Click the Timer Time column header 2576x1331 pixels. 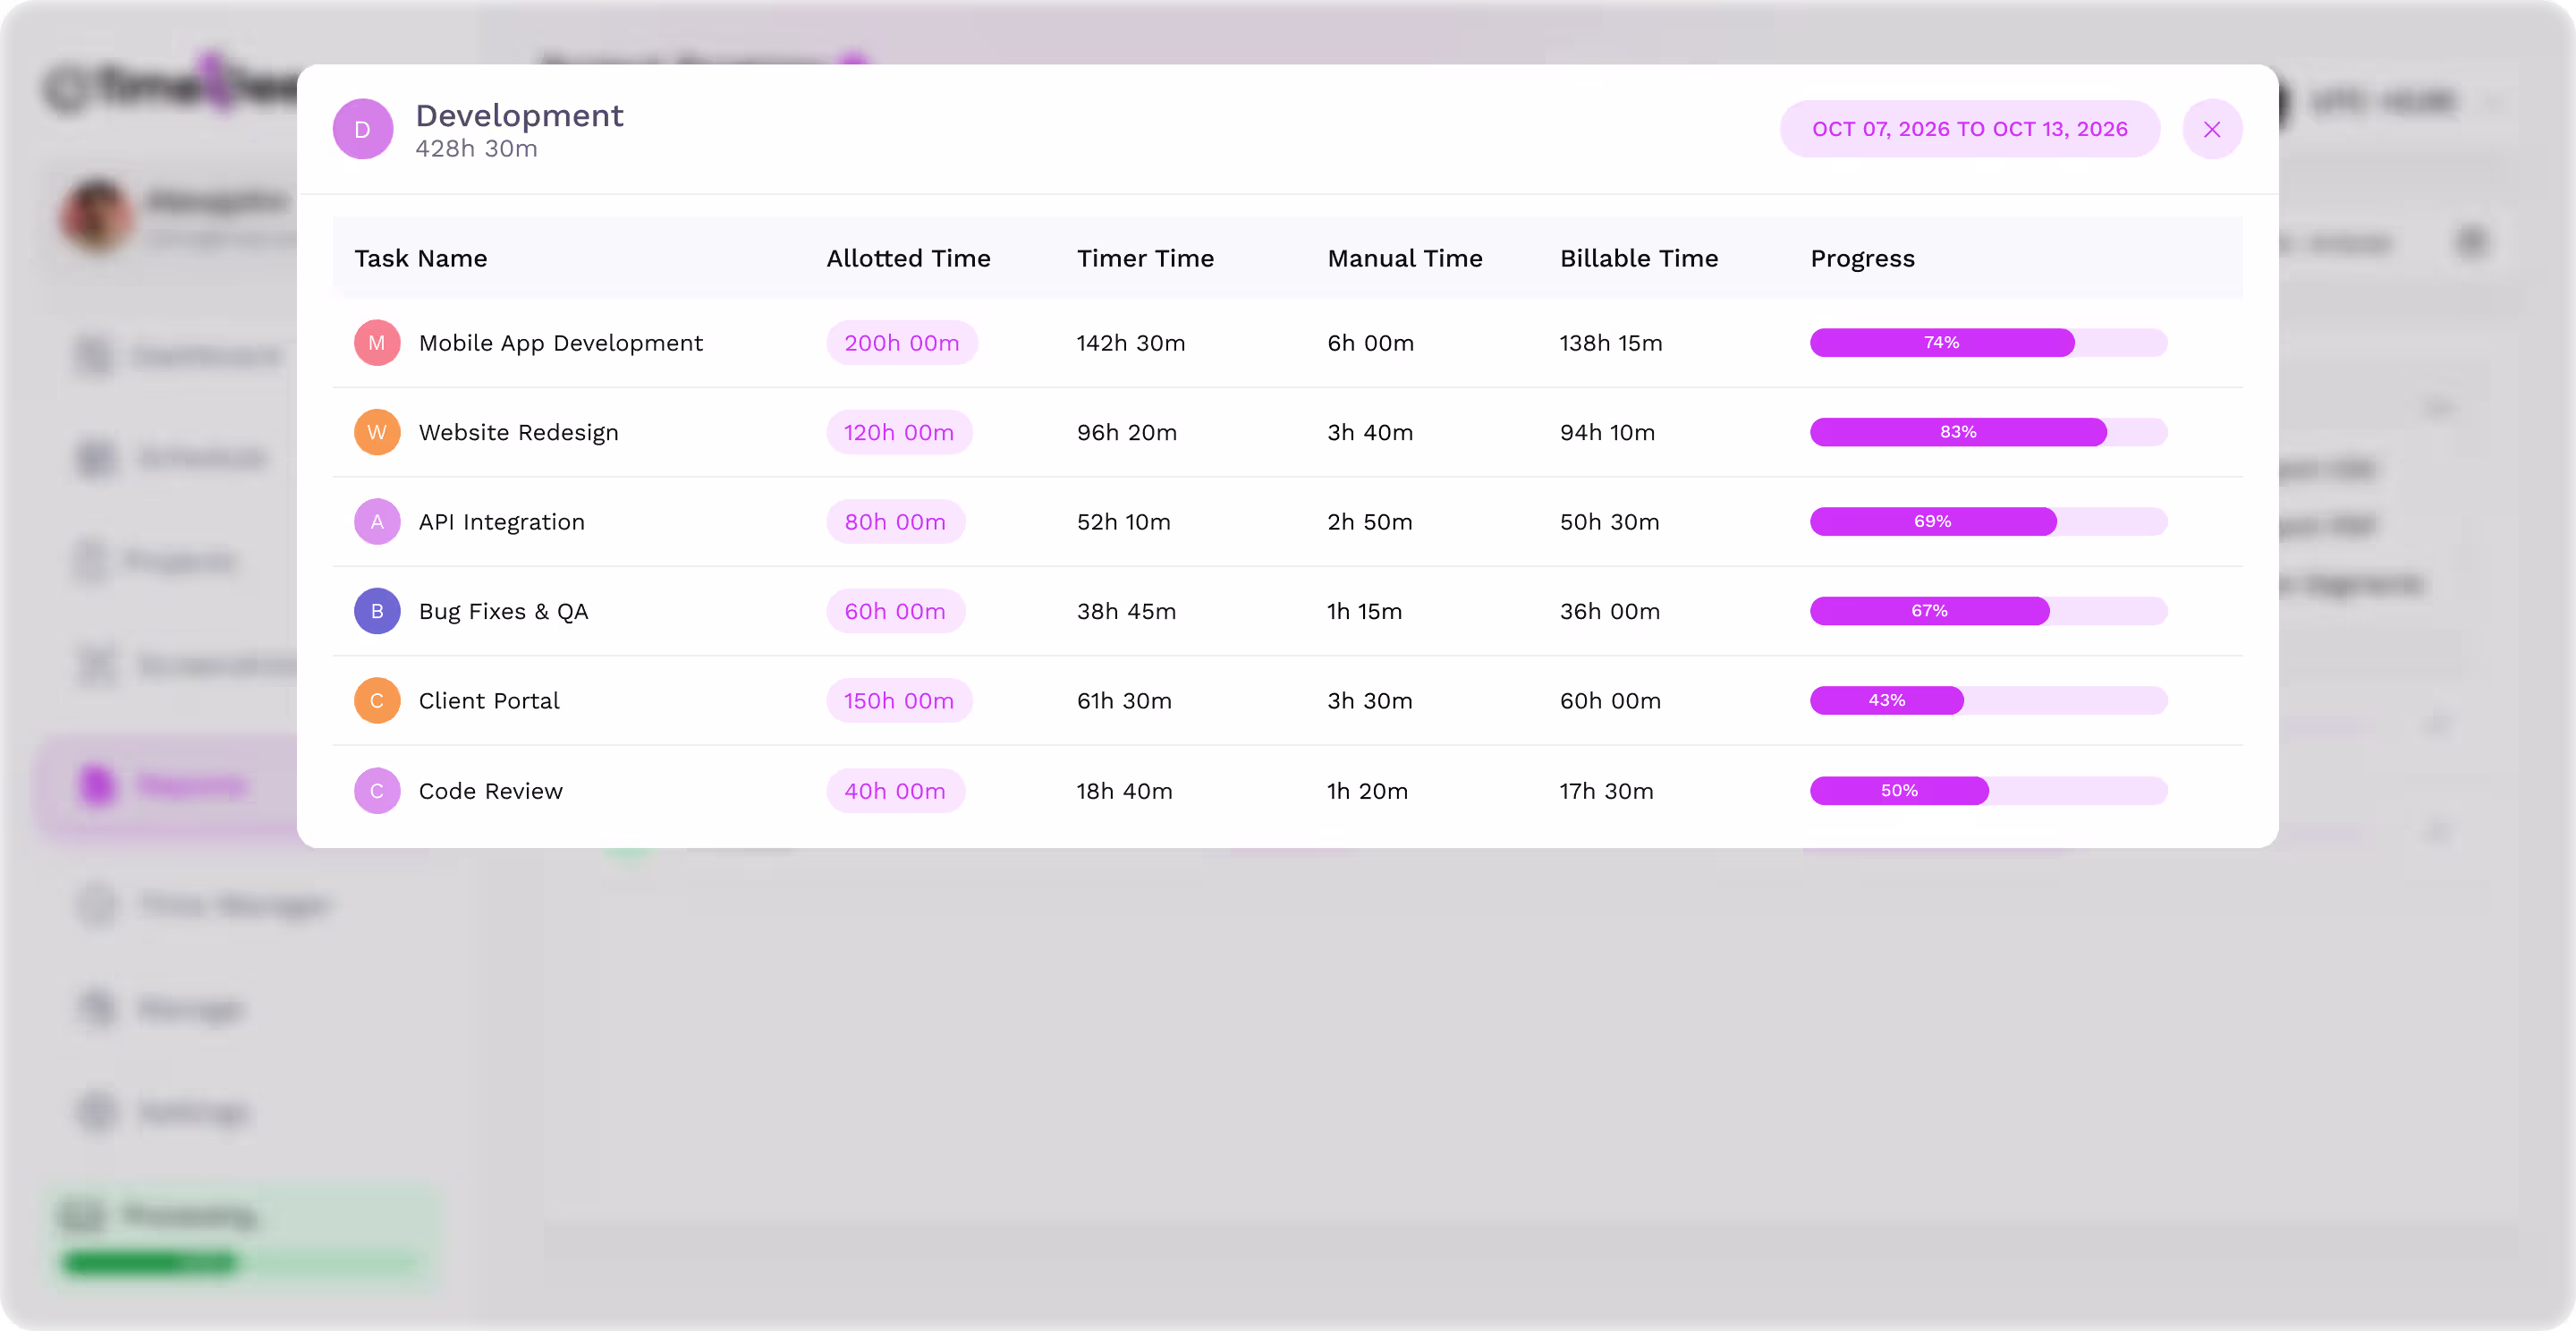1145,258
